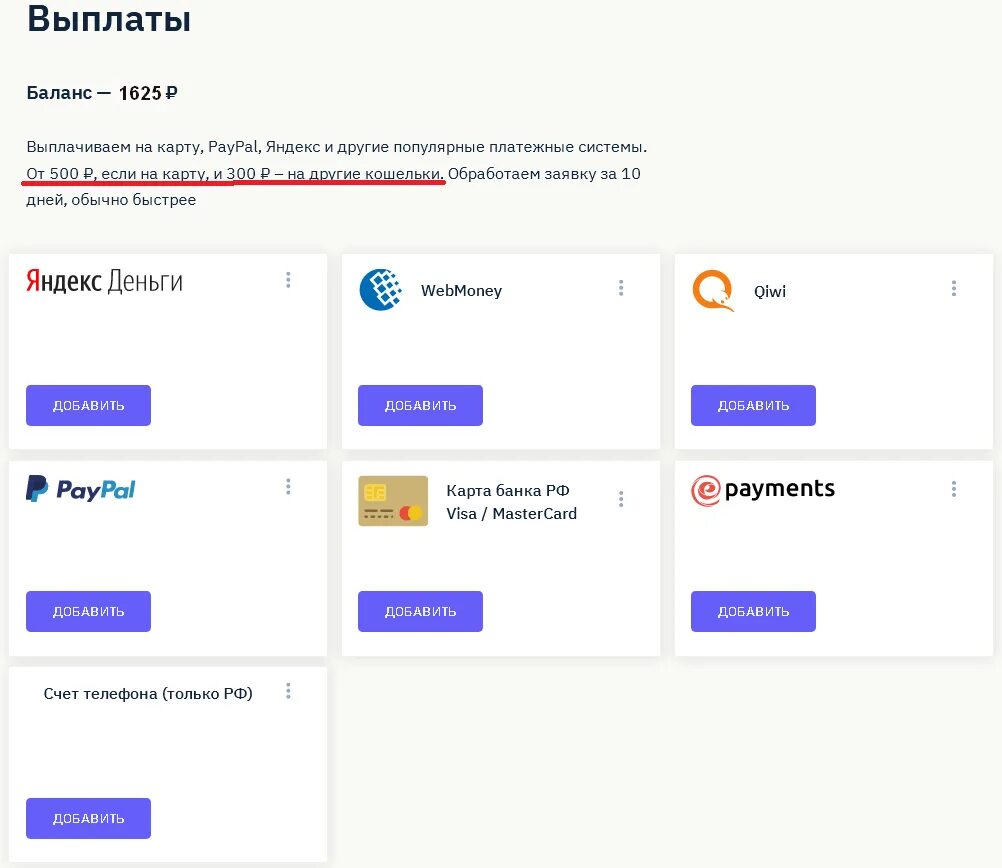Click the "Баланс — 1625 ₽" text
Screen dimensions: 1002x868
click(102, 93)
